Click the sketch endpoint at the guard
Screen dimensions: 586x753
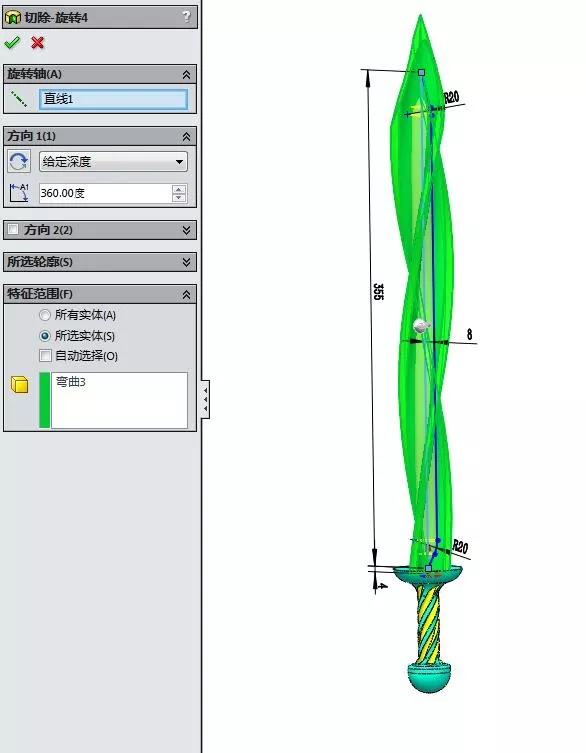pos(428,569)
